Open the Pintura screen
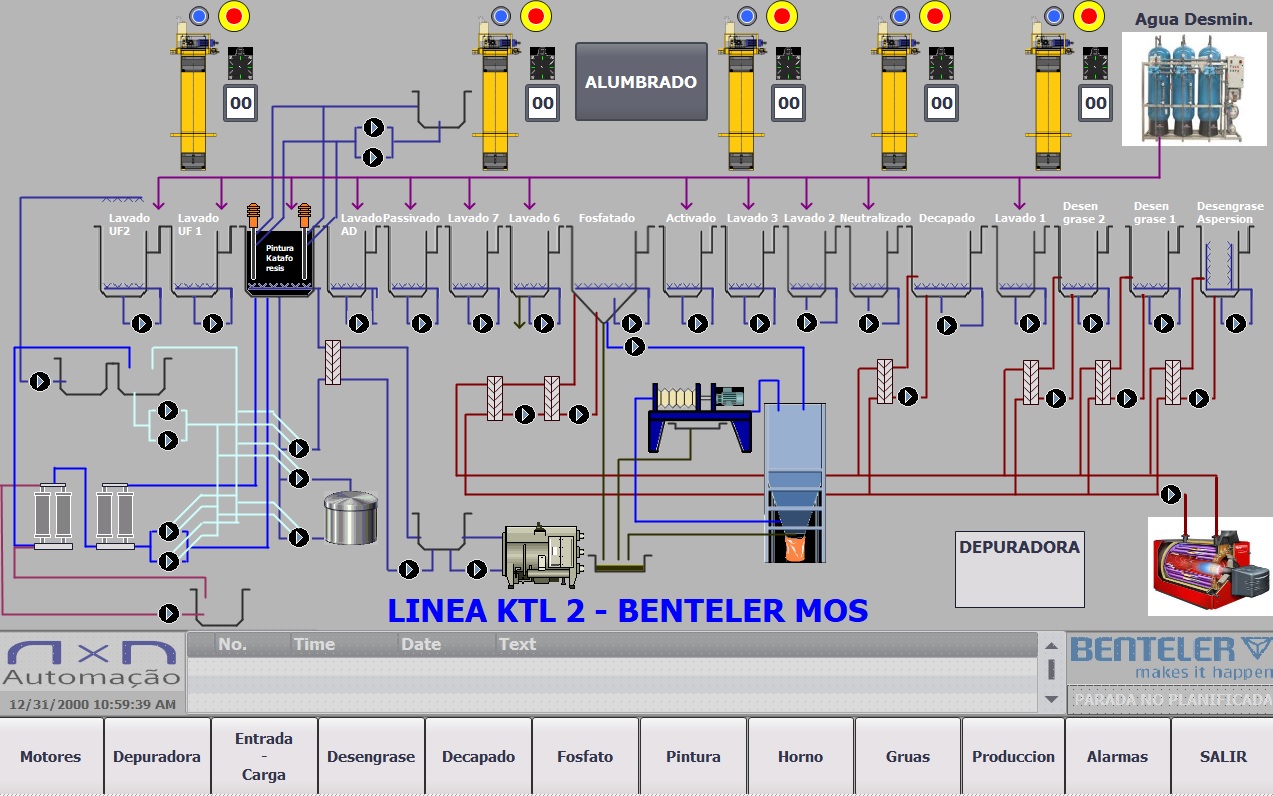This screenshot has height=796, width=1273. tap(693, 757)
